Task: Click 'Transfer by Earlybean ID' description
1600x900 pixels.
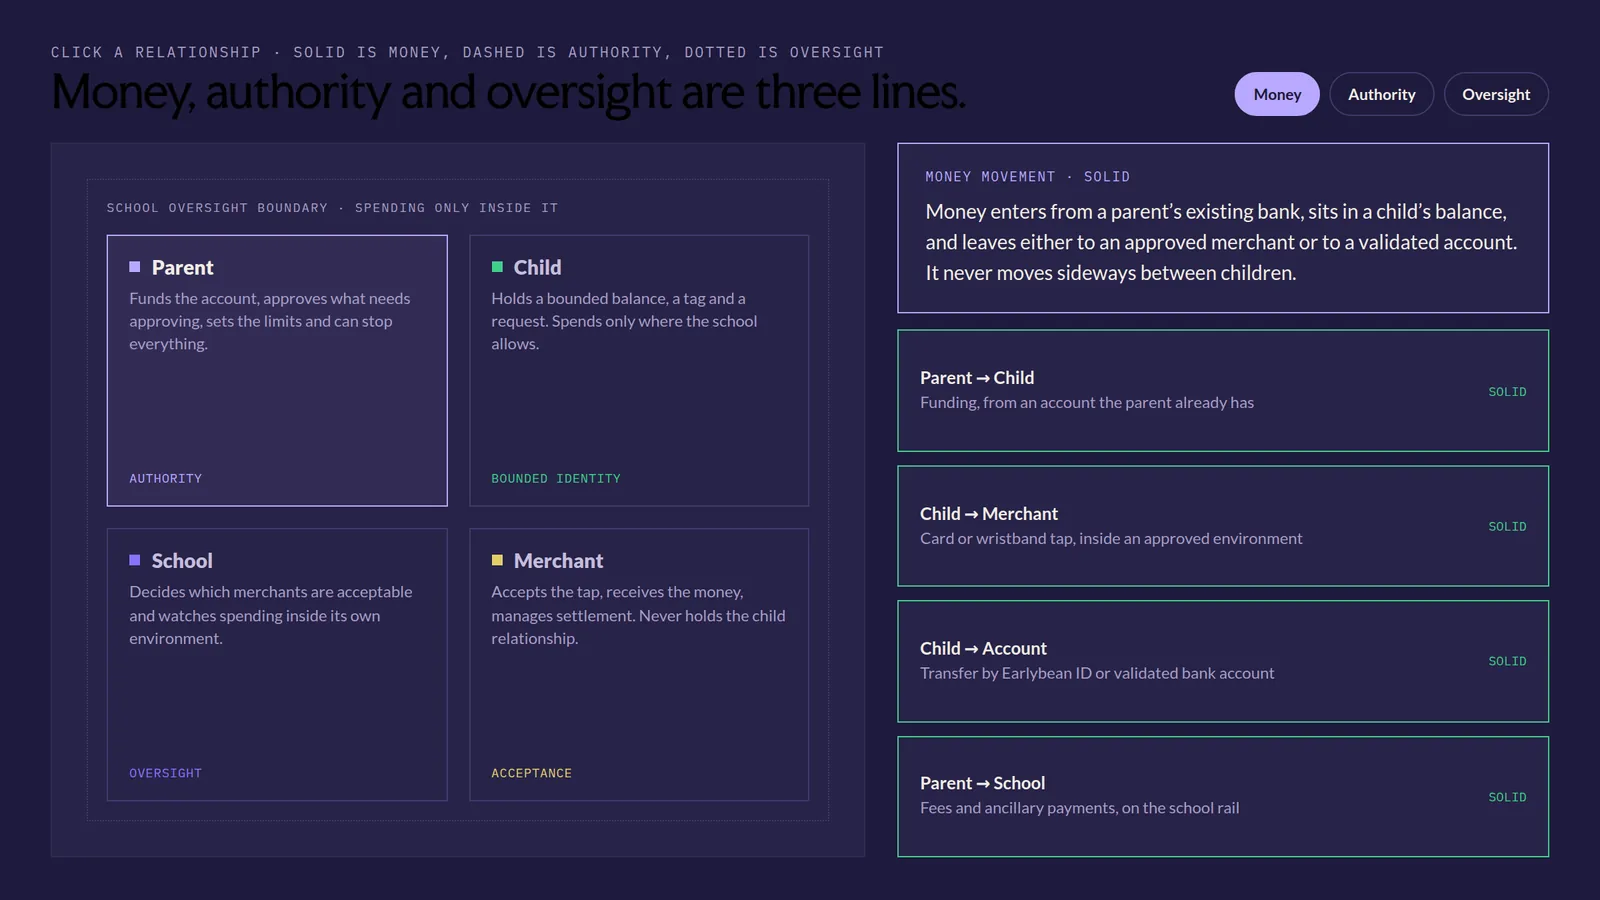Action: pyautogui.click(x=1097, y=673)
